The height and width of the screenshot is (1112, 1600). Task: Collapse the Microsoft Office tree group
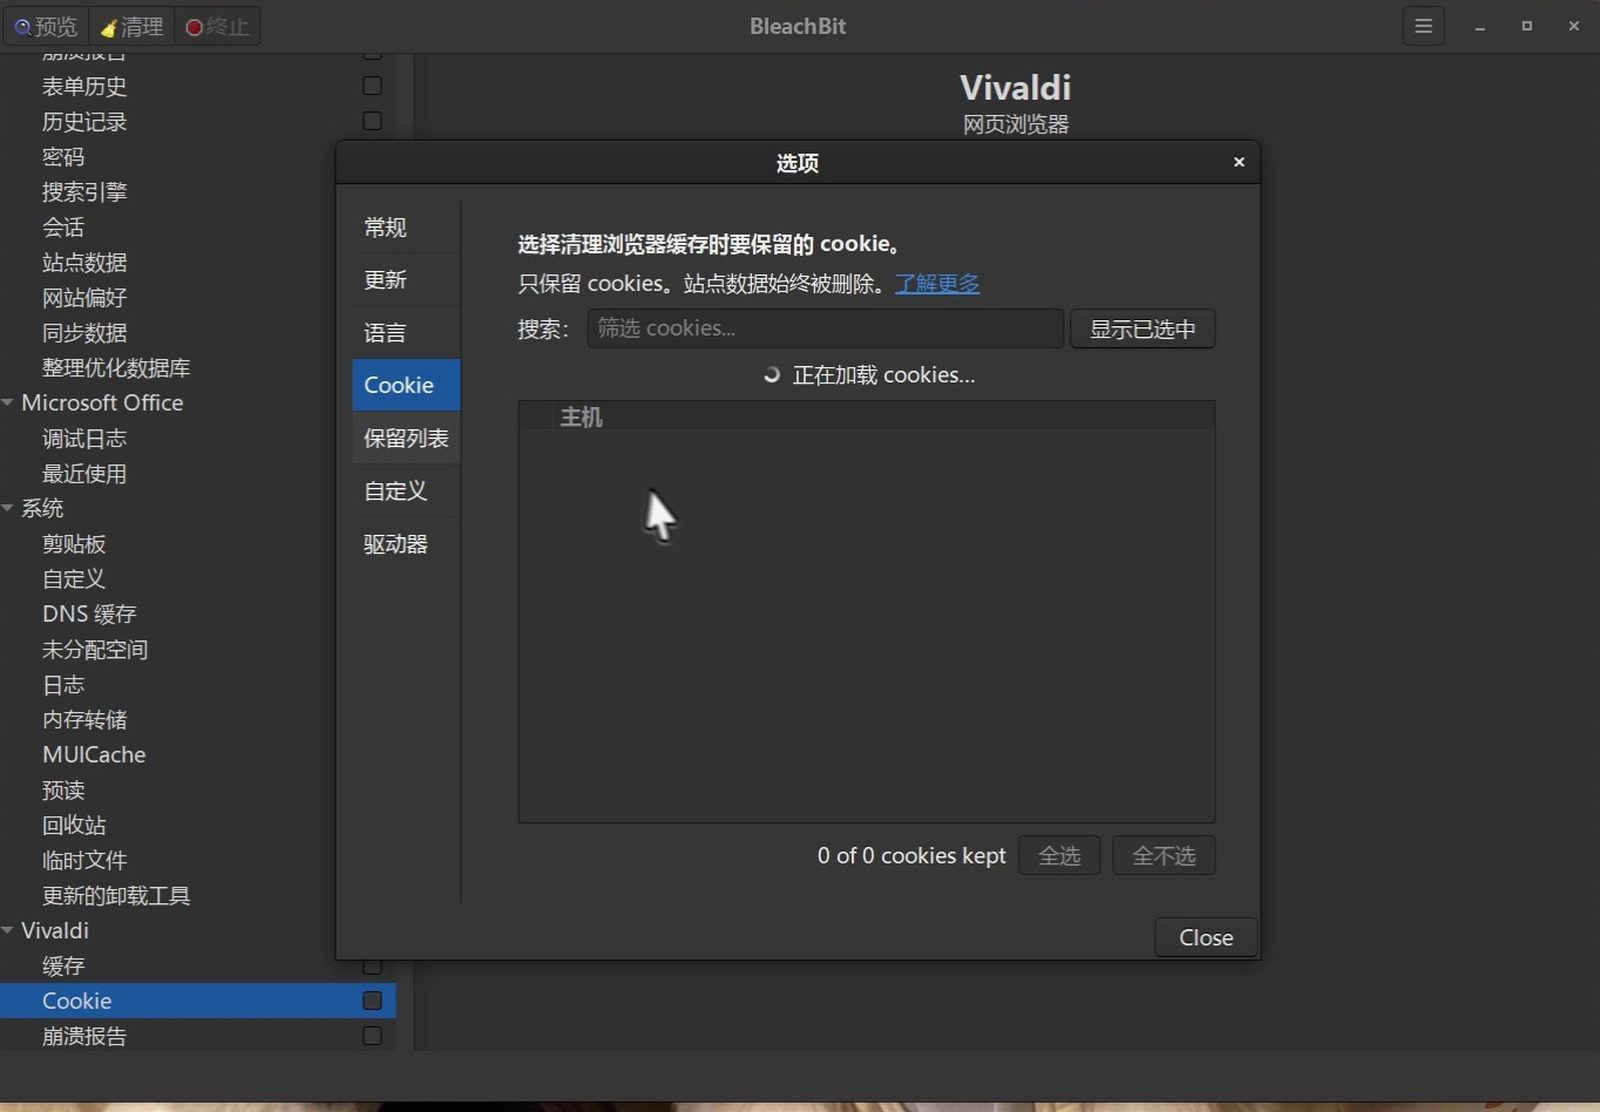pyautogui.click(x=8, y=402)
